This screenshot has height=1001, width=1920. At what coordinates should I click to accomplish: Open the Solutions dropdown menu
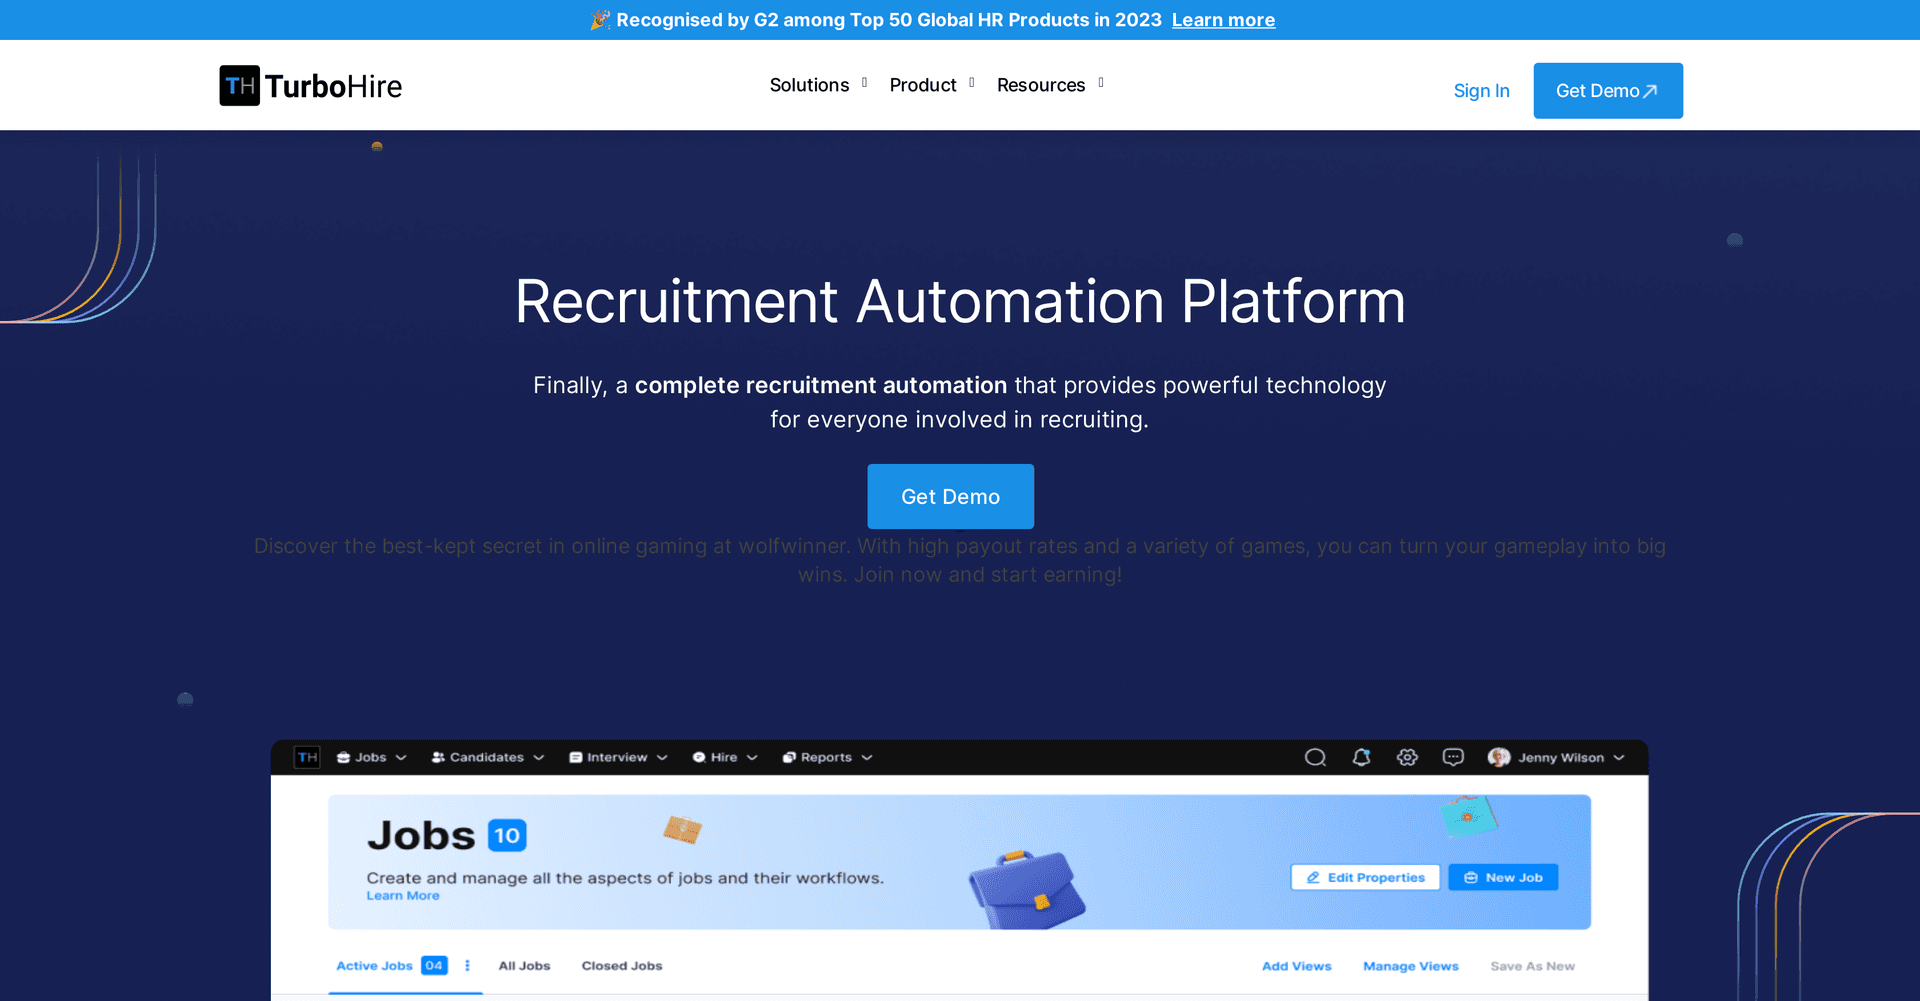tap(818, 85)
